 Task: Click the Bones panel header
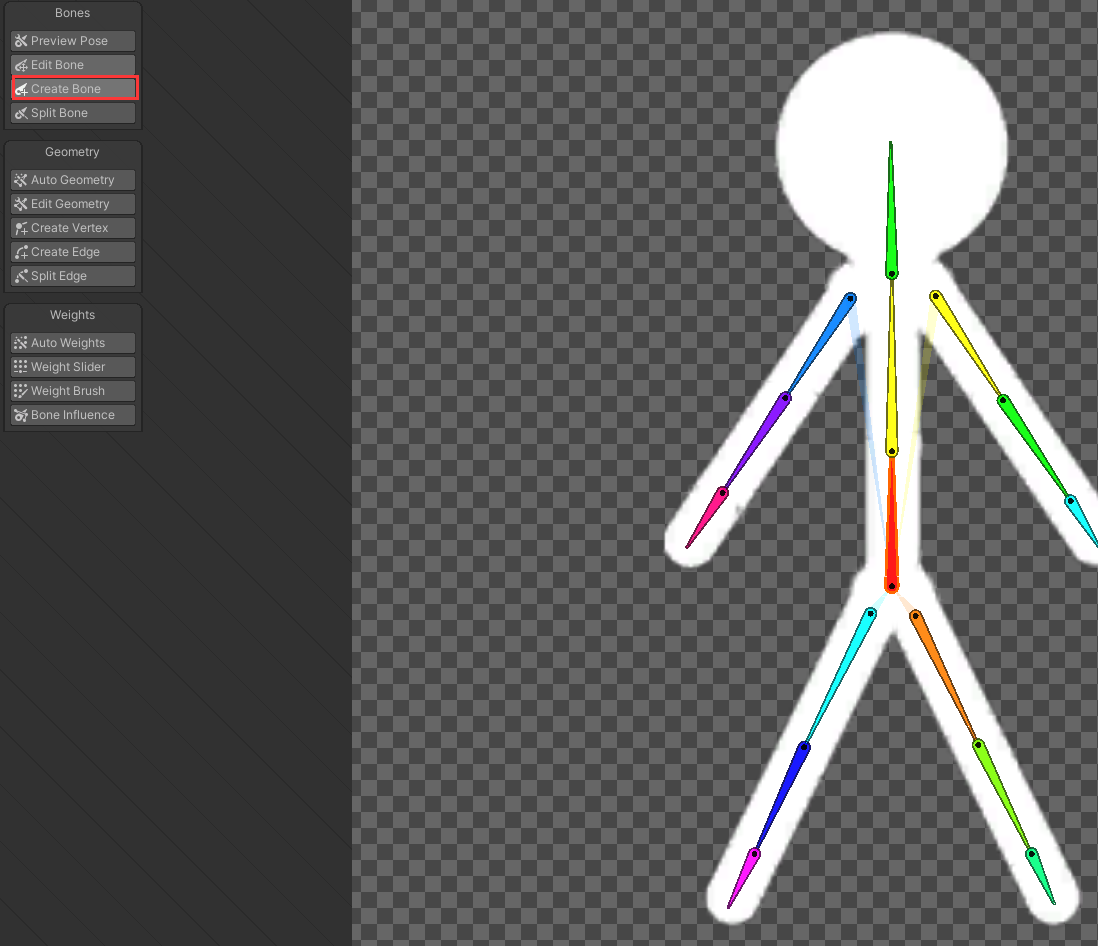click(72, 13)
